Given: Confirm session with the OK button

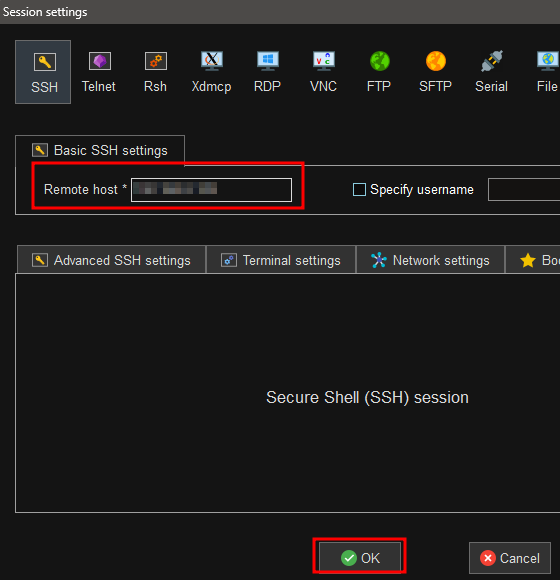Looking at the screenshot, I should (x=360, y=558).
